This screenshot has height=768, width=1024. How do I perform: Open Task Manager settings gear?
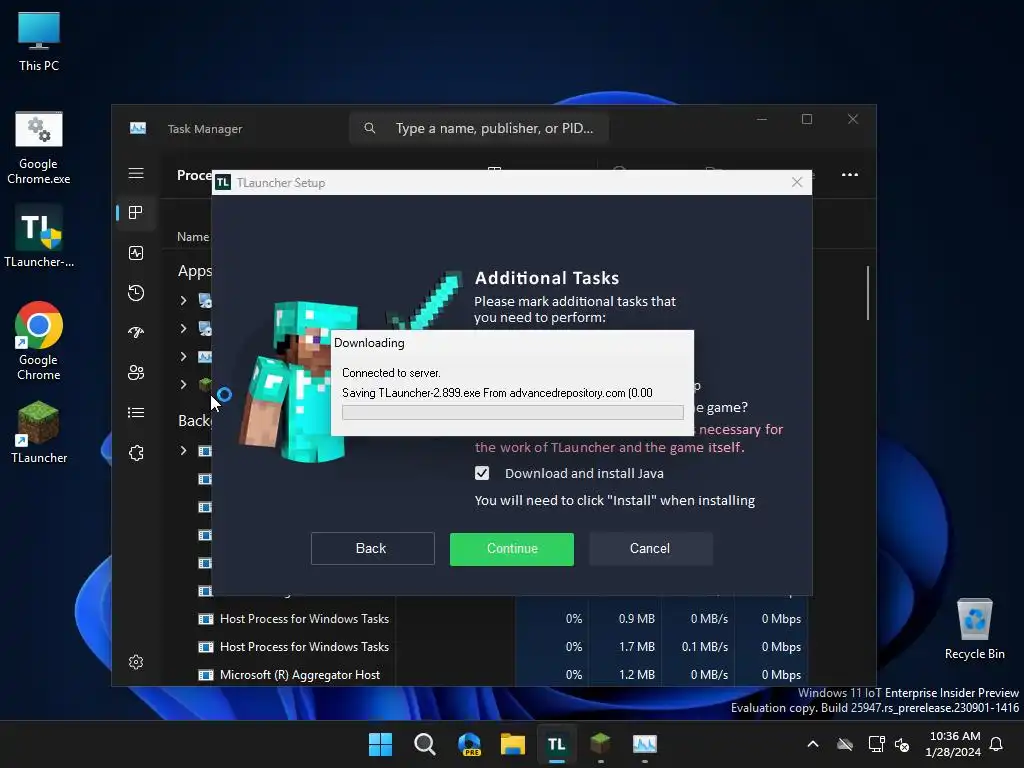pos(136,662)
